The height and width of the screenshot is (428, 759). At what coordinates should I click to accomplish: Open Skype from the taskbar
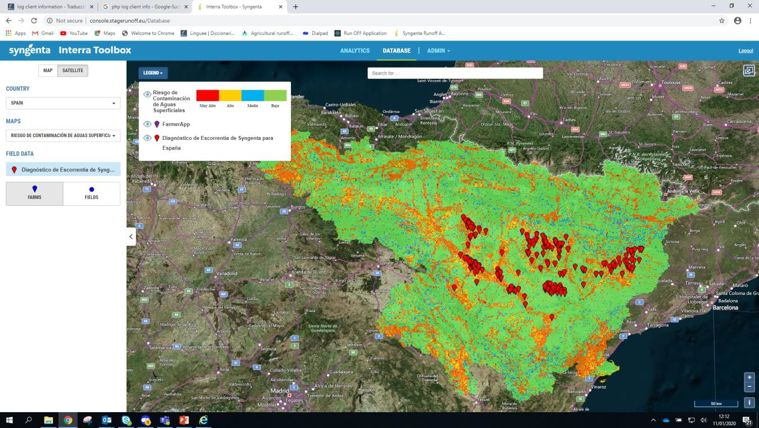click(126, 420)
